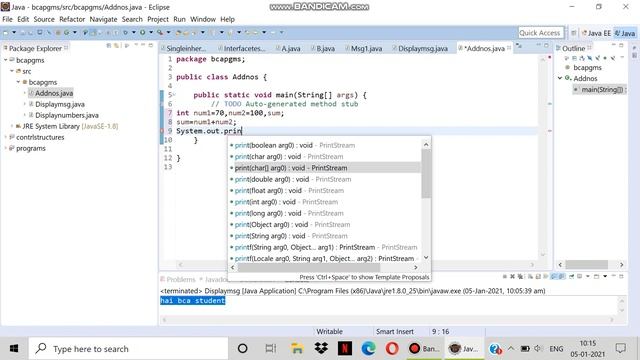The height and width of the screenshot is (360, 640).
Task: Click the Task View icon on taskbar
Action: tap(271, 349)
